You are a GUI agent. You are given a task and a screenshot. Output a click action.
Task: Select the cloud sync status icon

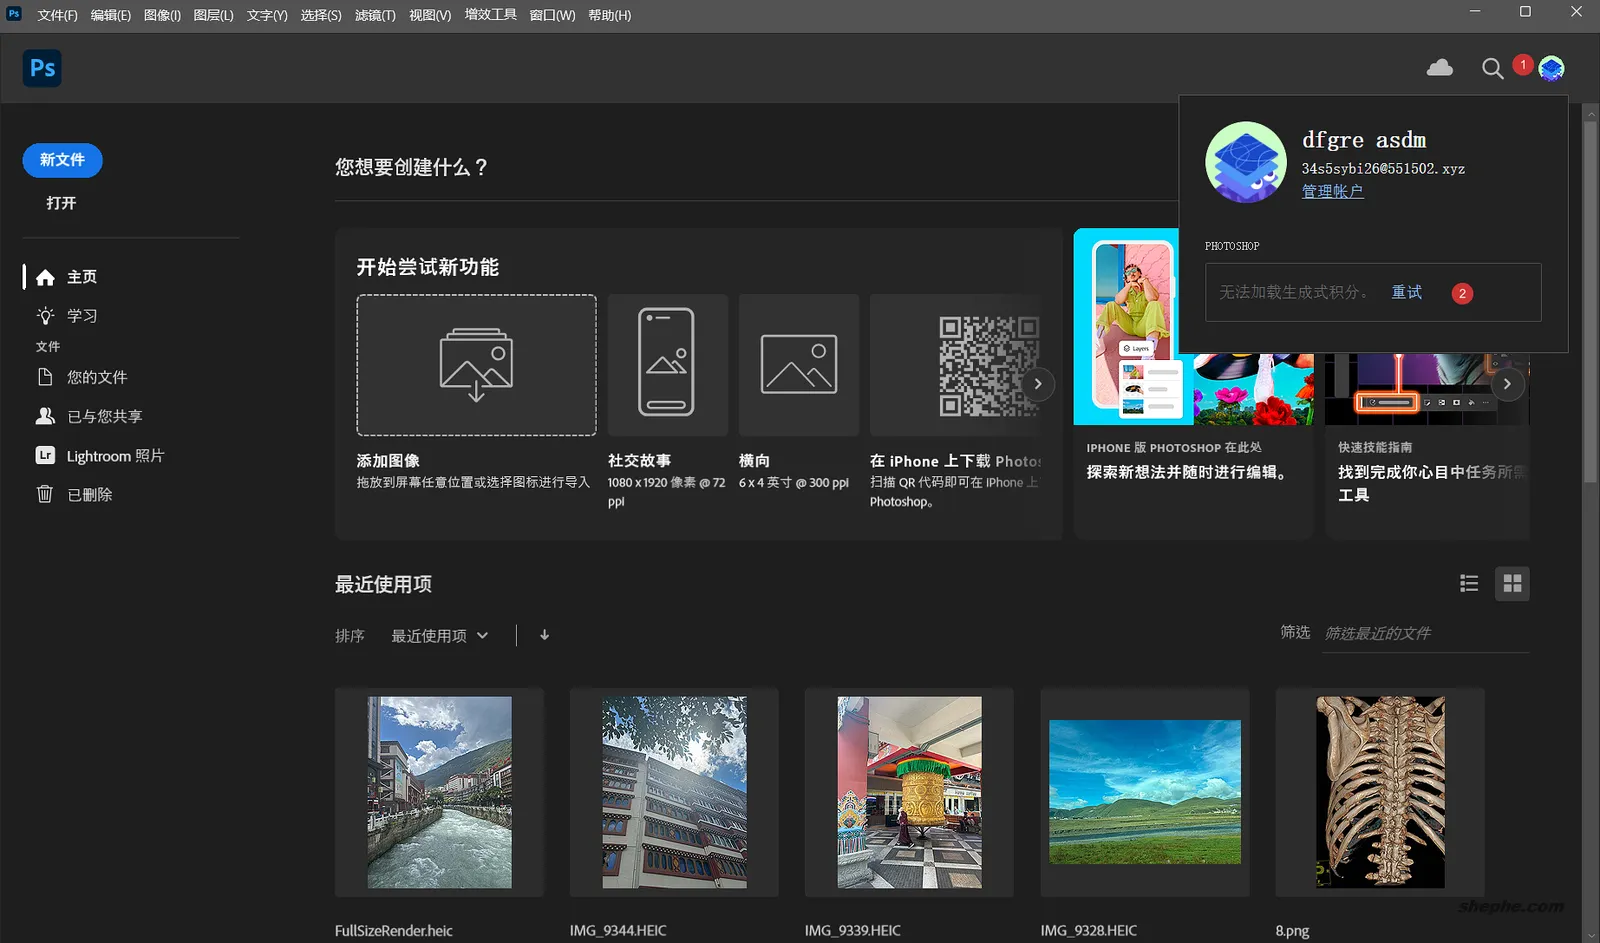click(1440, 68)
